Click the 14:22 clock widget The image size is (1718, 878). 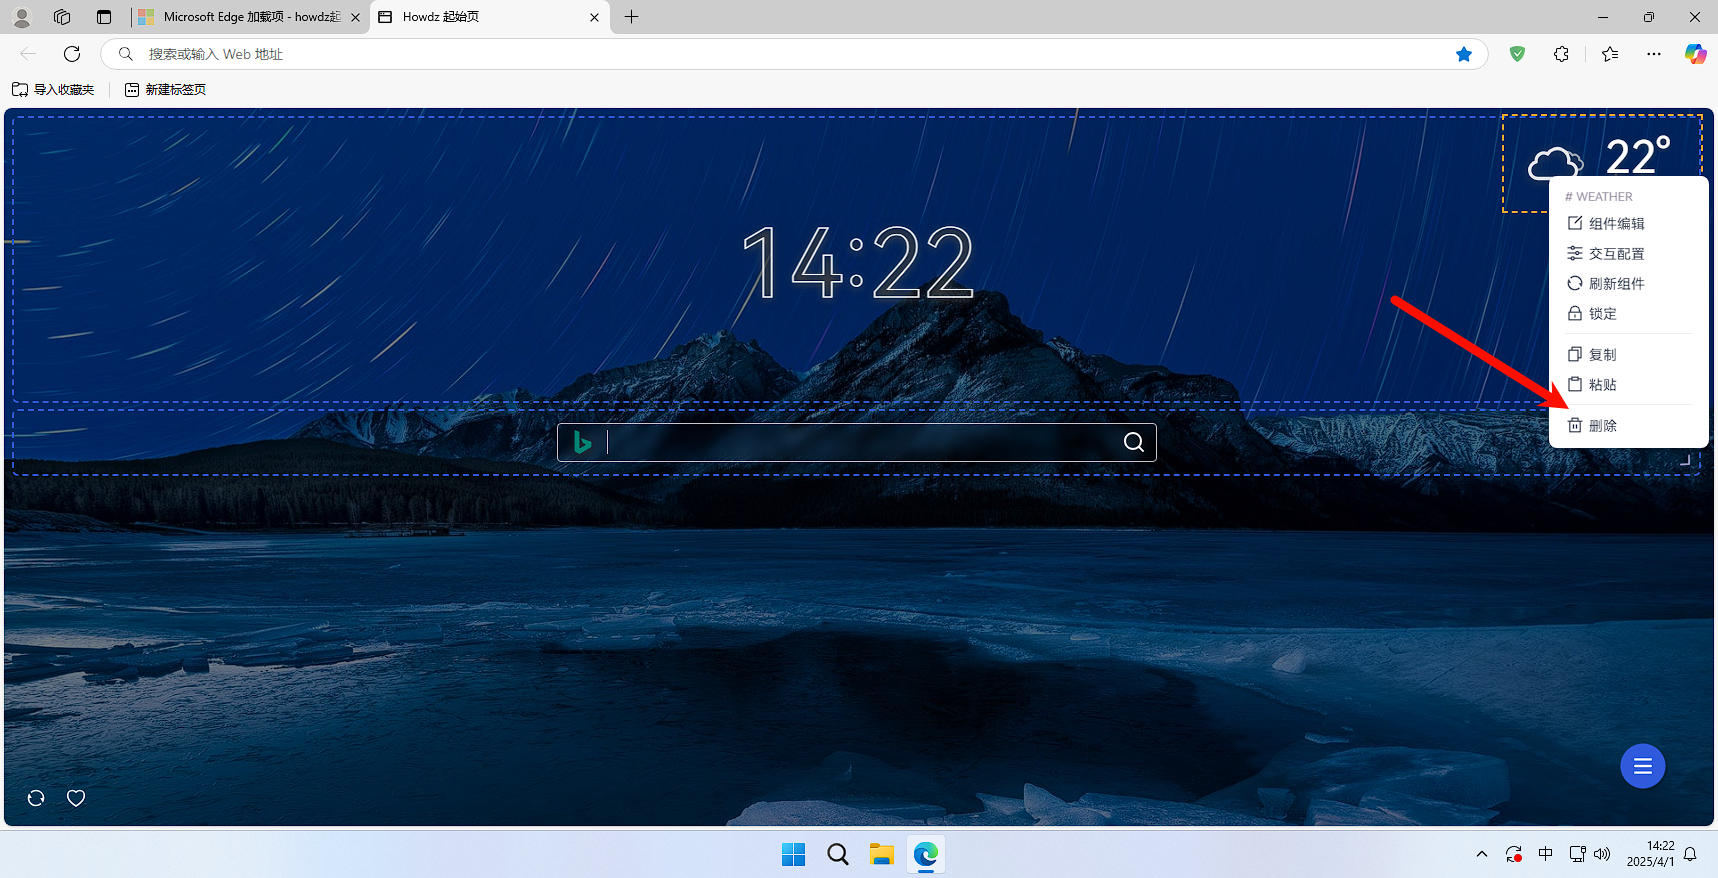click(x=858, y=263)
